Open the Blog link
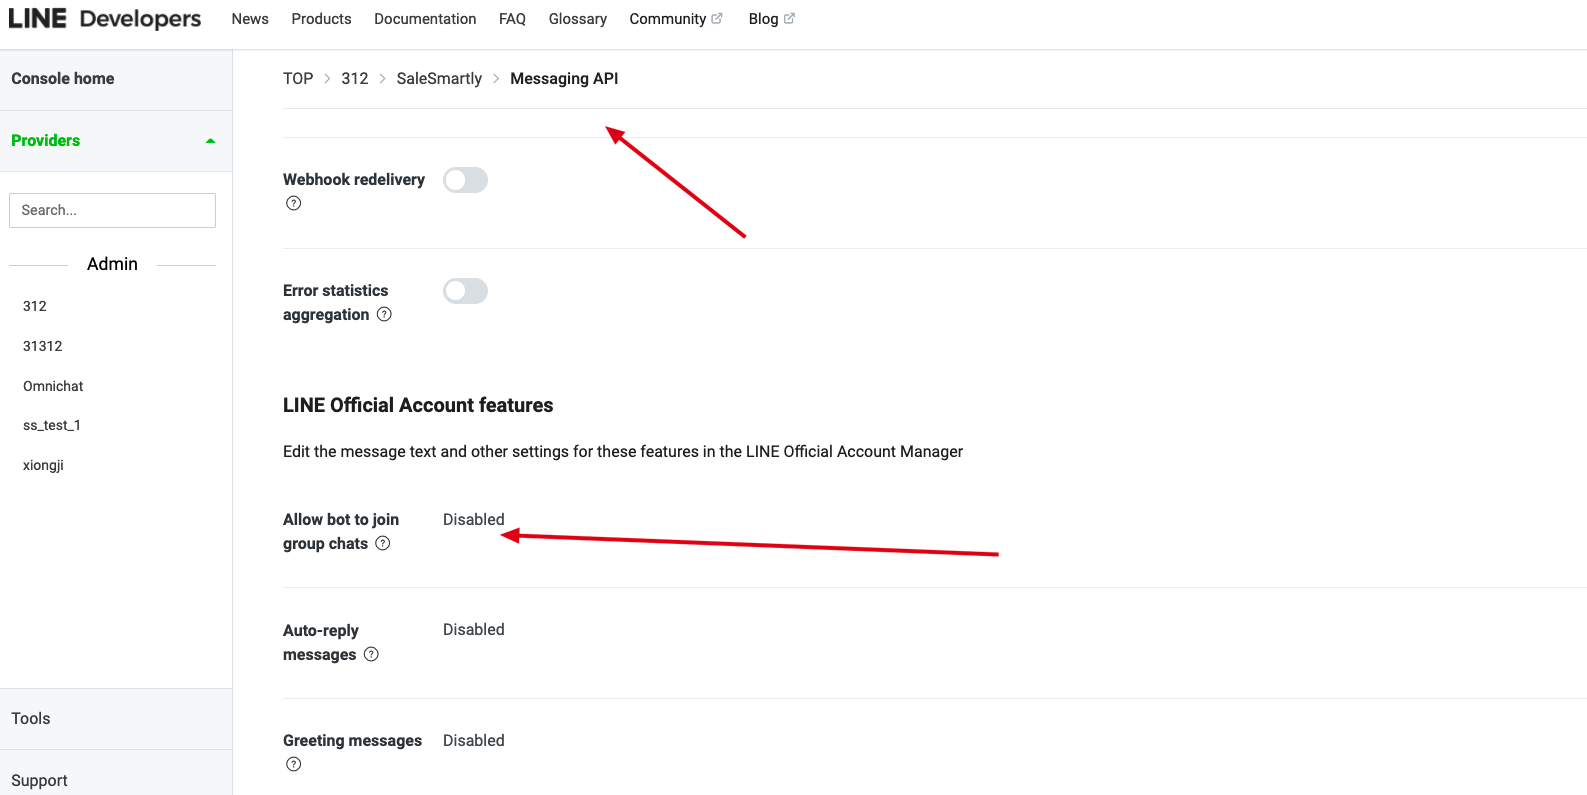The height and width of the screenshot is (795, 1587). click(763, 19)
